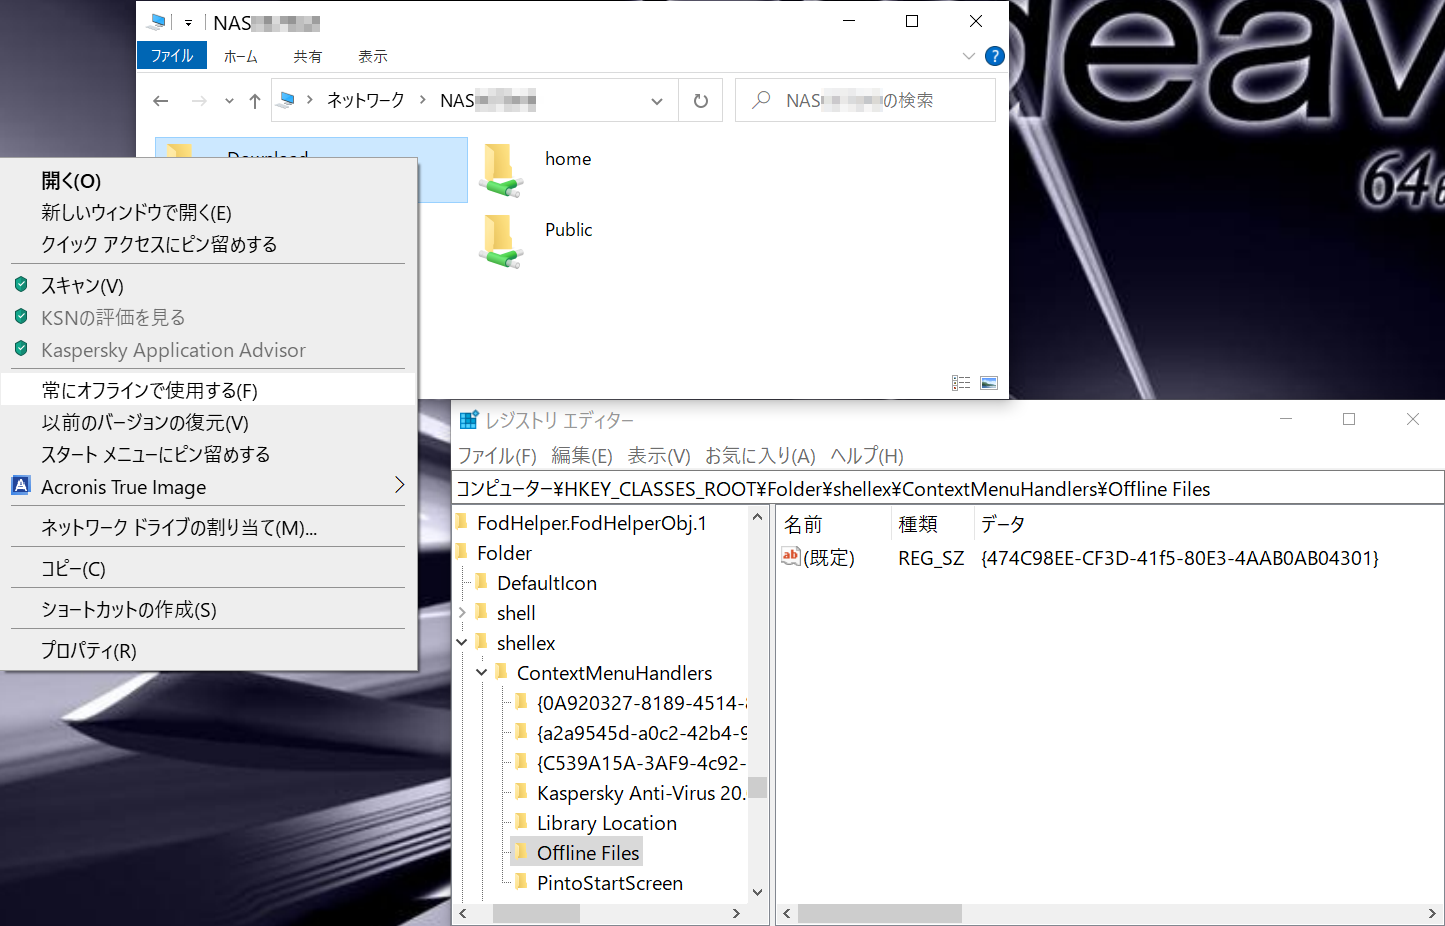Expand the shell registry key
1445x926 pixels.
(x=462, y=612)
